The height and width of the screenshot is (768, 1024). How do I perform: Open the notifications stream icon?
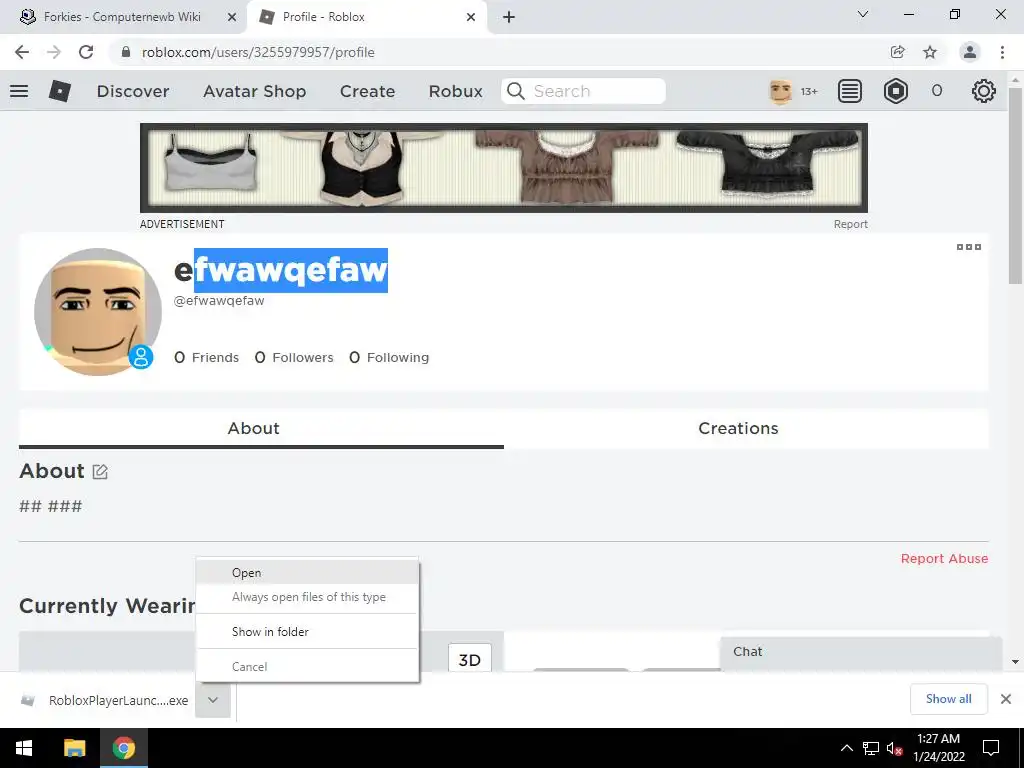pos(850,91)
